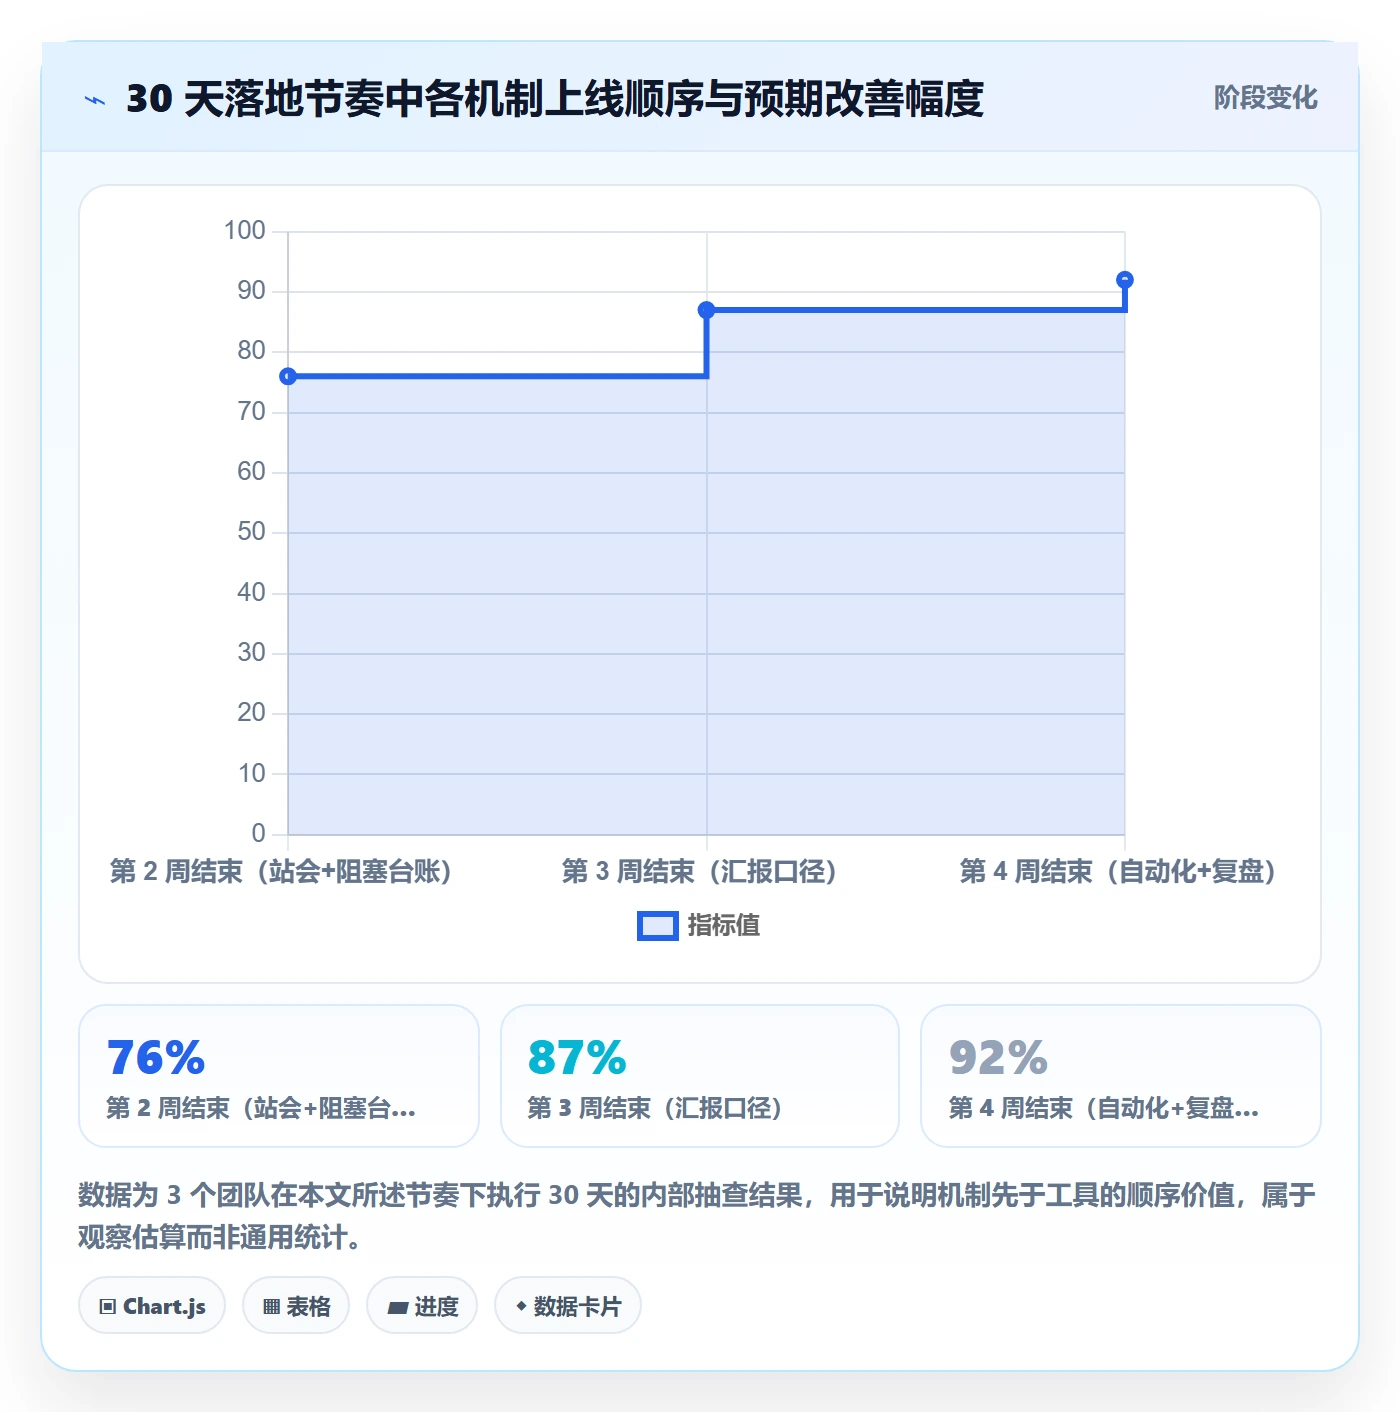The height and width of the screenshot is (1412, 1400).
Task: Click the 指标值 legend text
Action: pyautogui.click(x=724, y=926)
